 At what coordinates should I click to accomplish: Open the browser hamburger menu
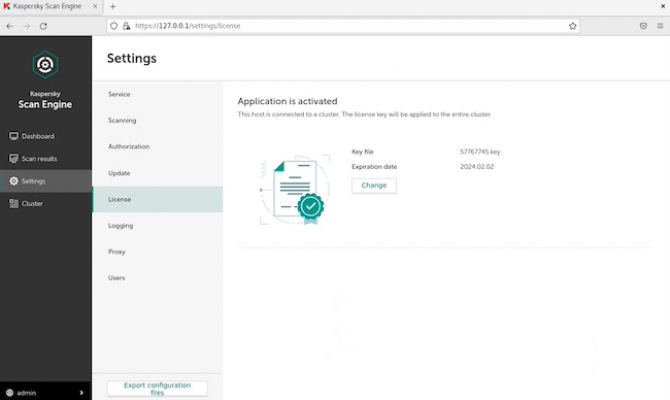pos(660,26)
